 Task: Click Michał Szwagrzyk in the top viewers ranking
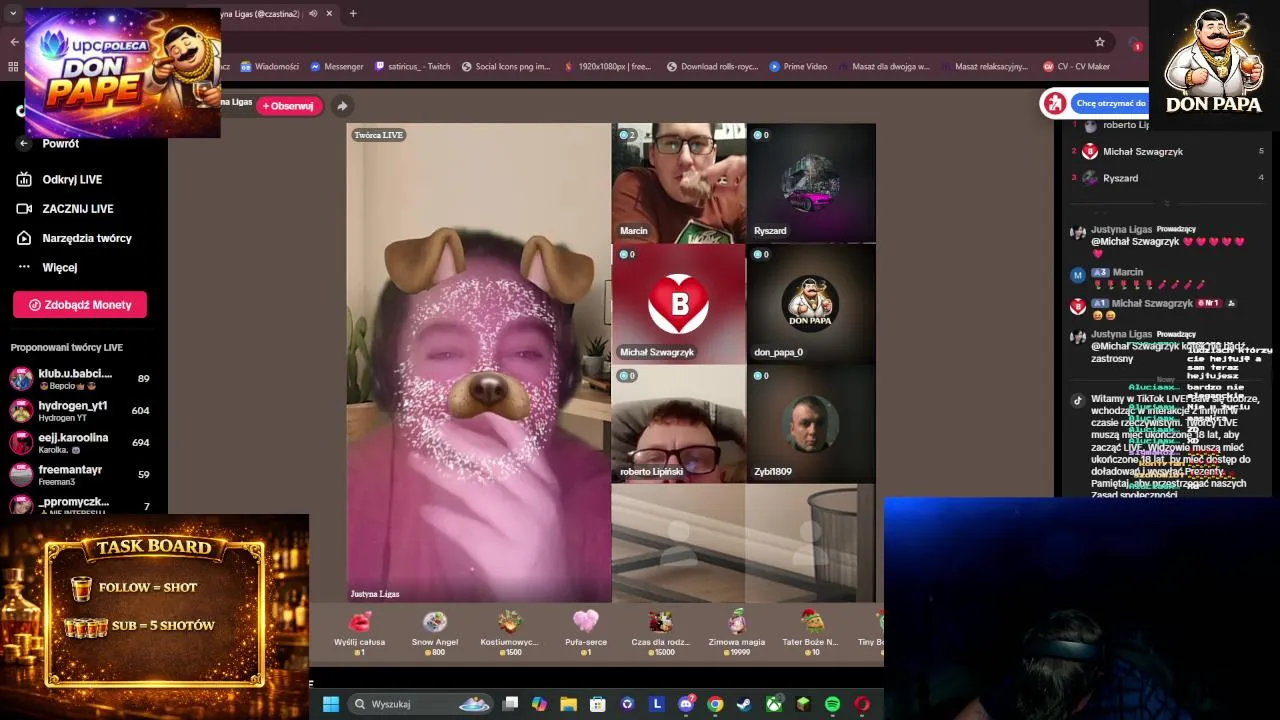coord(1143,152)
